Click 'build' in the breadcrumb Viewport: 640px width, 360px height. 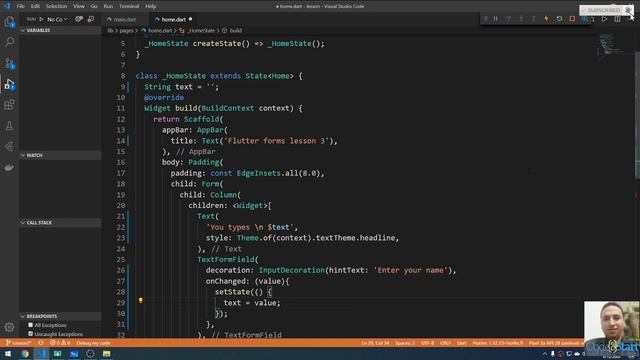pos(236,31)
